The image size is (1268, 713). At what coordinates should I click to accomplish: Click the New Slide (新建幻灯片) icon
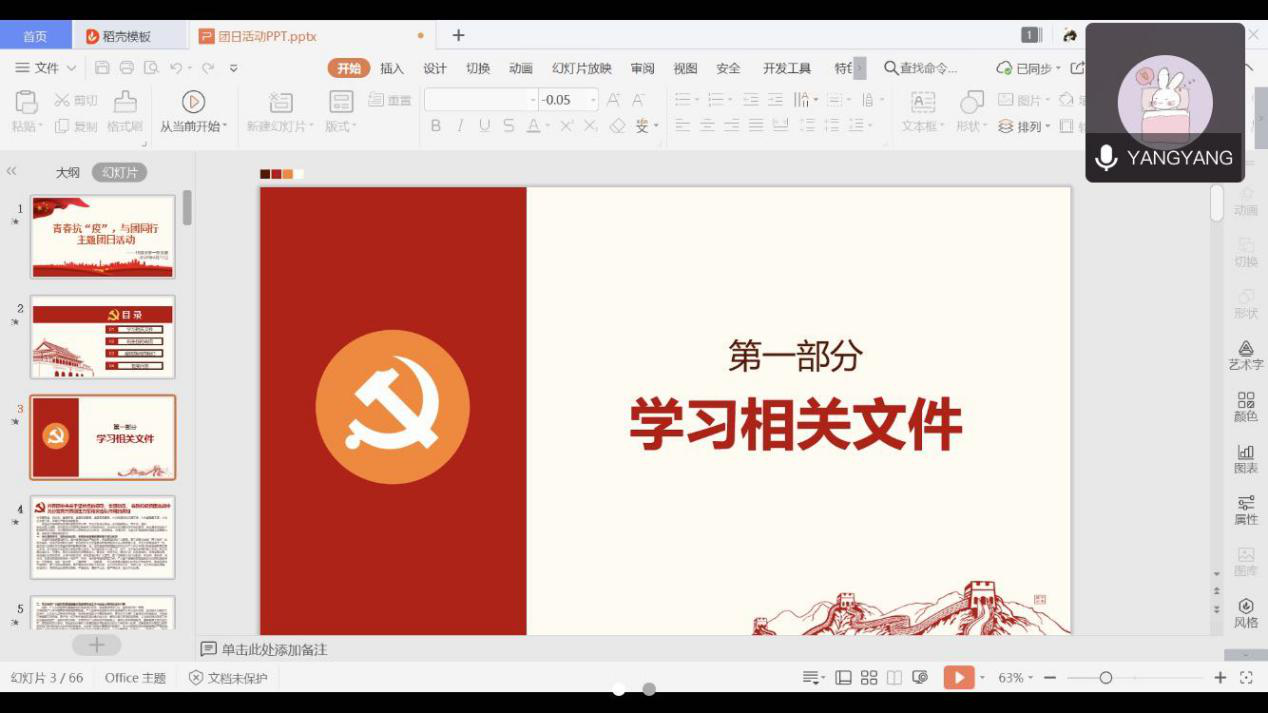point(281,102)
